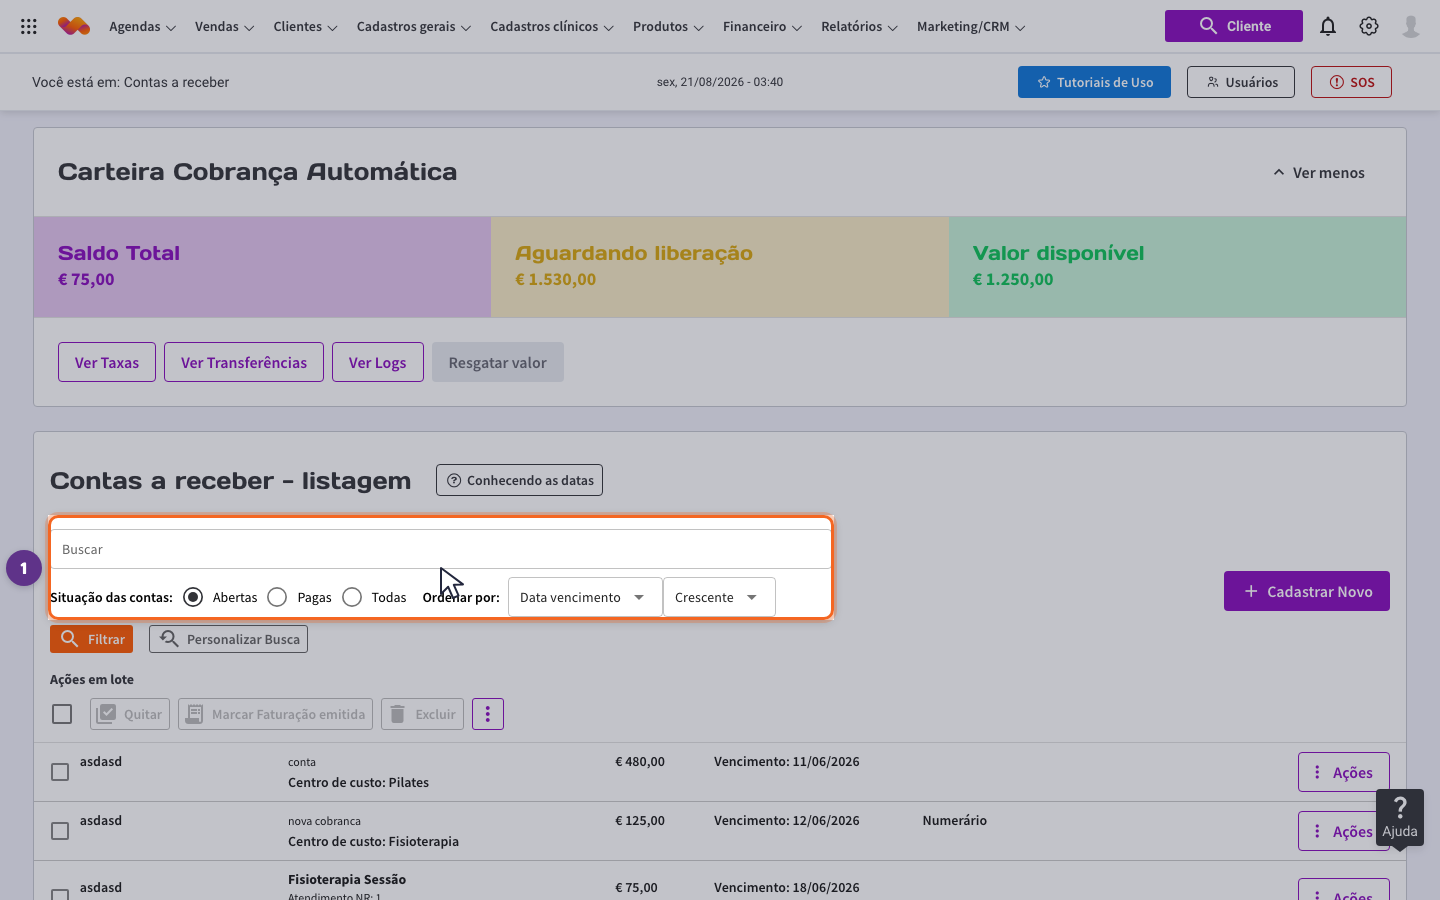The image size is (1440, 900).
Task: Click numbered step marker 1
Action: pyautogui.click(x=24, y=568)
